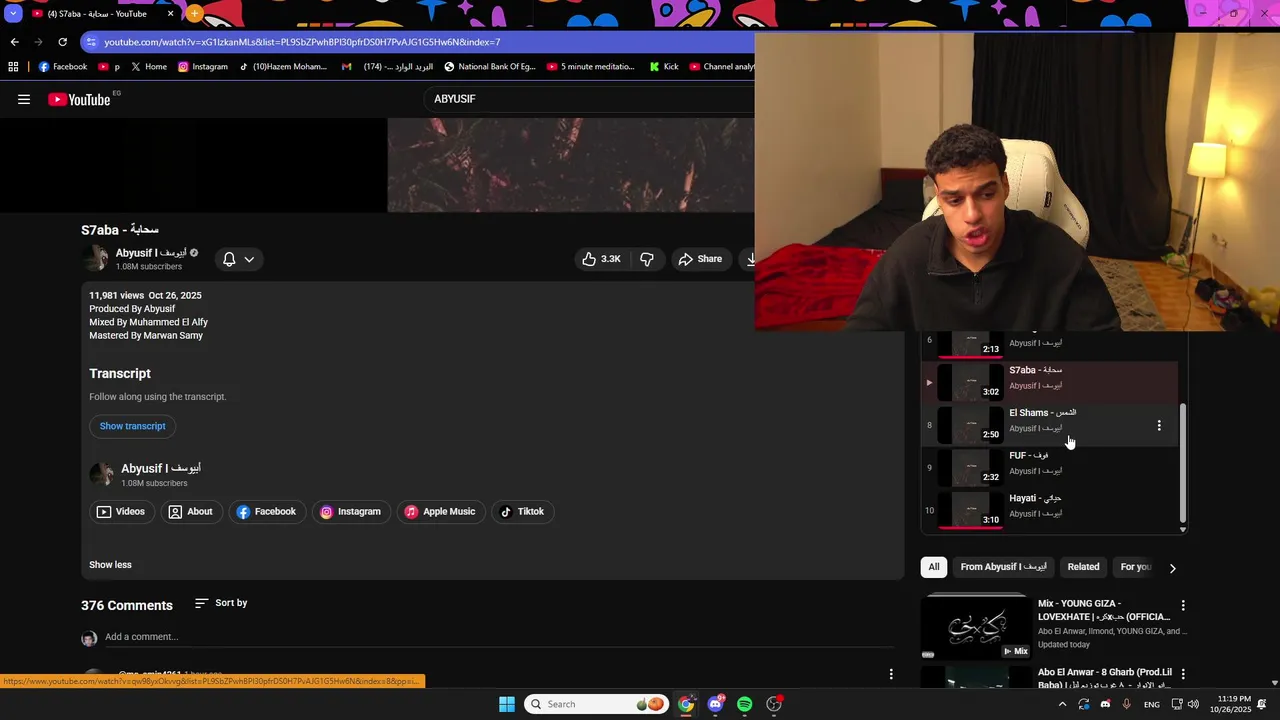
Task: Go back in the browser
Action: (x=14, y=42)
